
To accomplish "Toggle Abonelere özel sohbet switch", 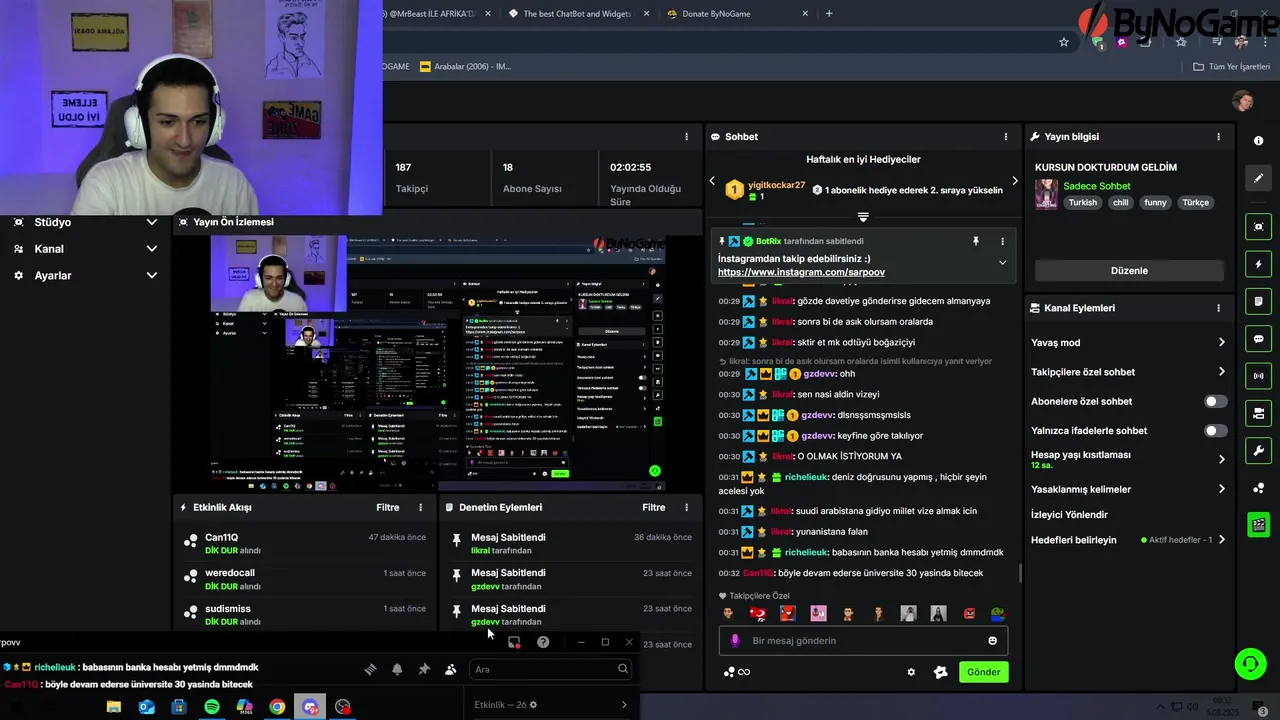I will click(1215, 401).
